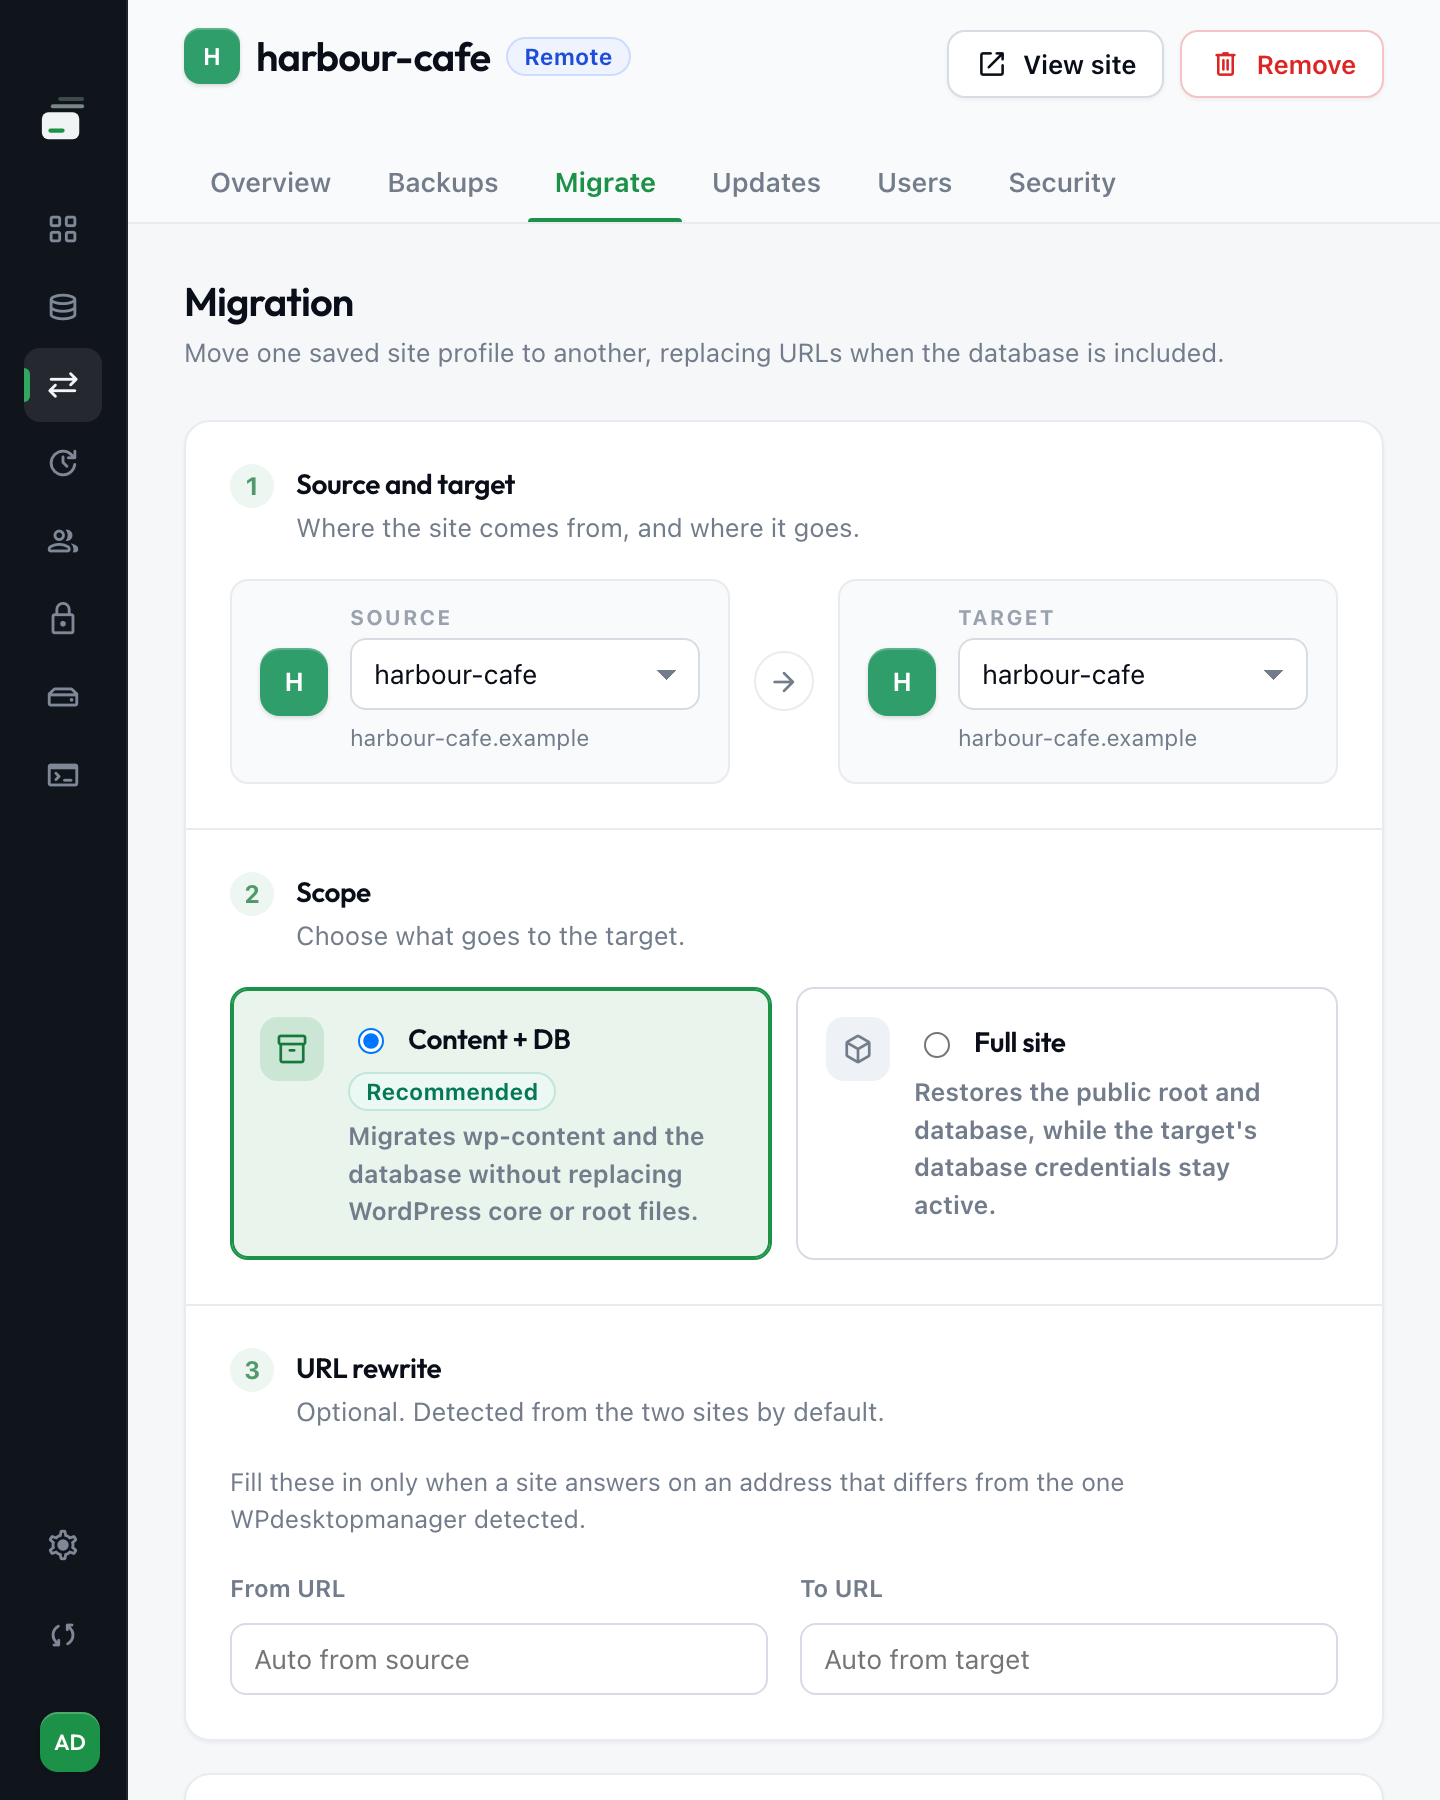1440x1800 pixels.
Task: Open the storage drive sidebar icon
Action: coord(63,697)
